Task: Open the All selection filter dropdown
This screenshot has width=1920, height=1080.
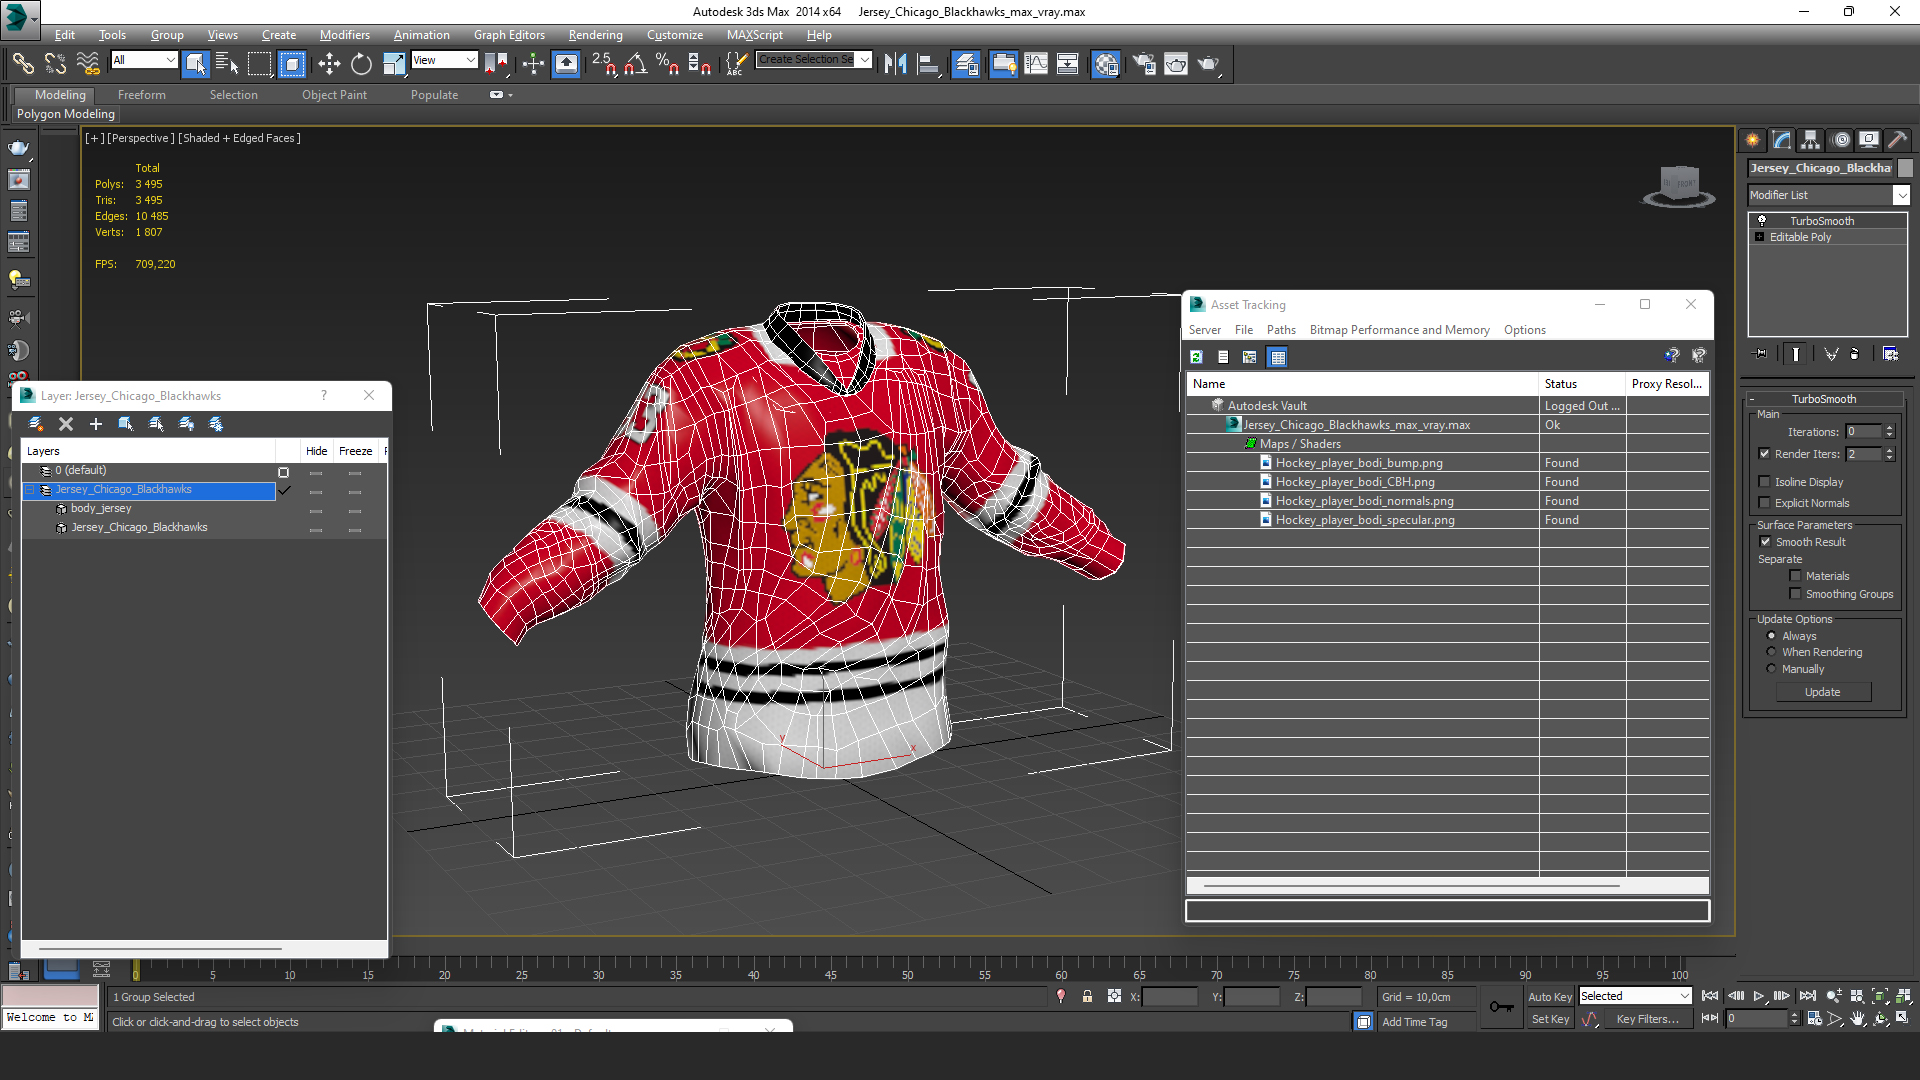Action: pos(170,60)
